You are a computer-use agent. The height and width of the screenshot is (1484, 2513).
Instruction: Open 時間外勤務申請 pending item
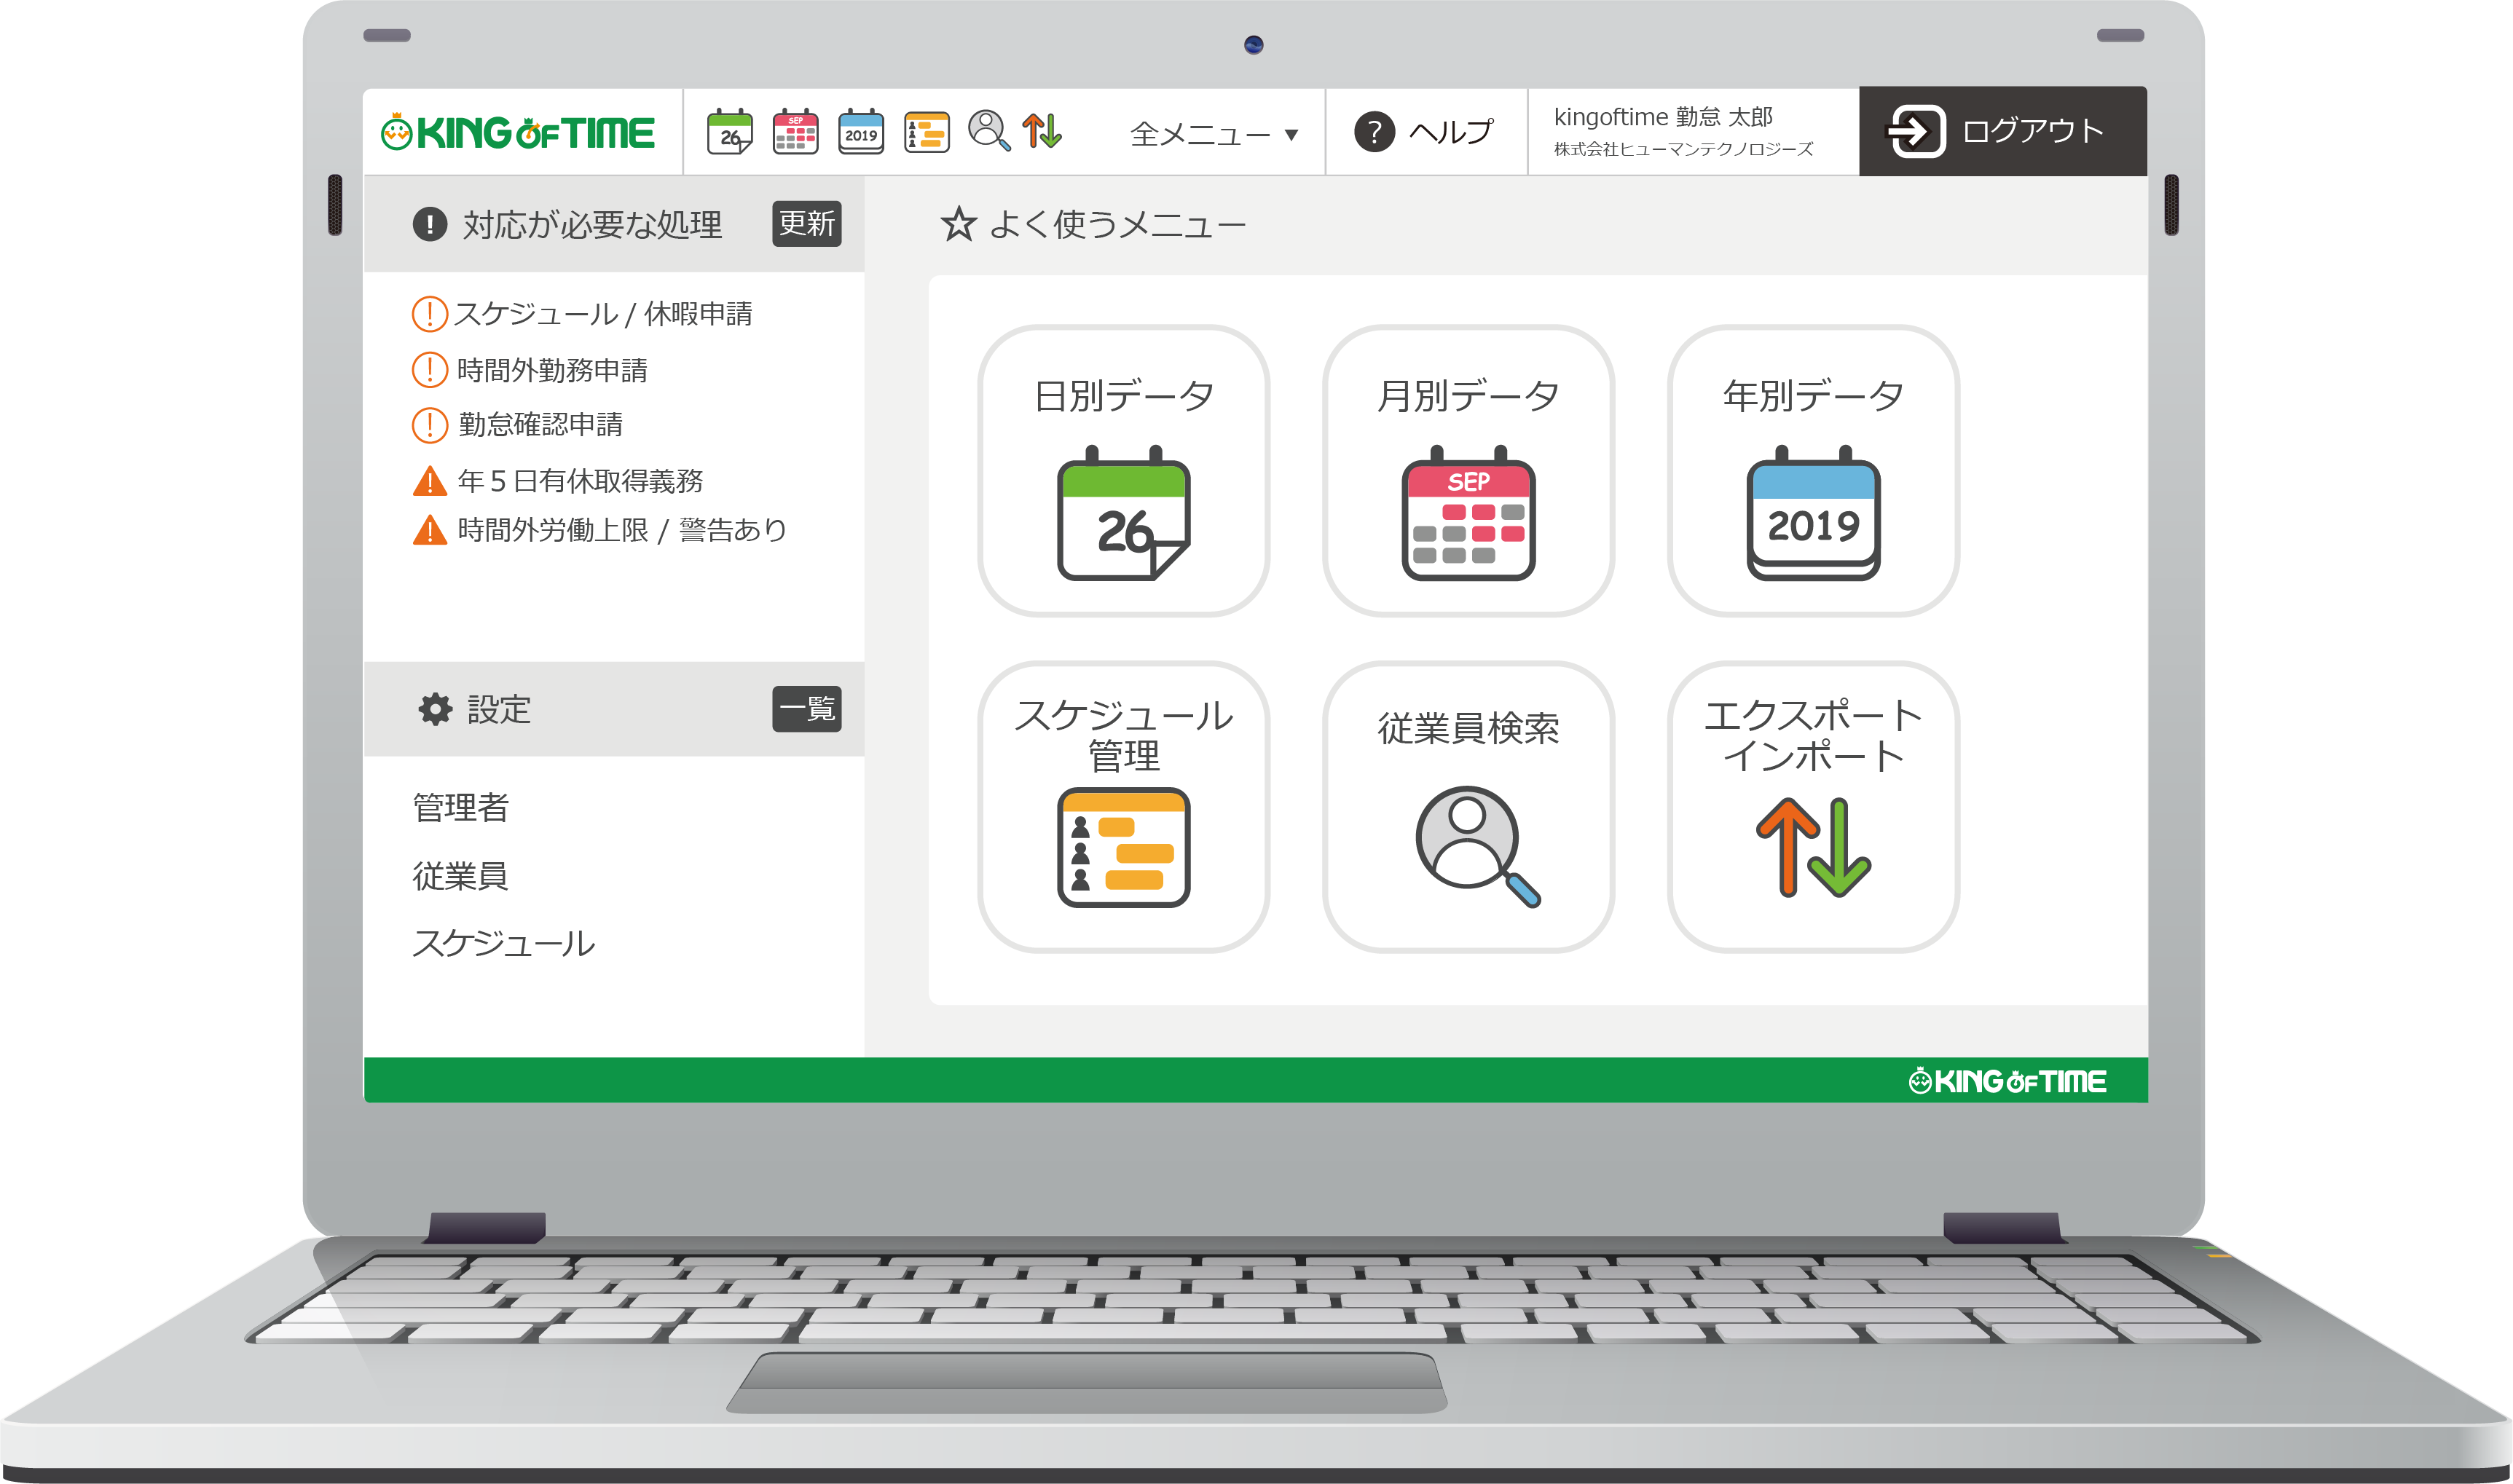(x=552, y=370)
